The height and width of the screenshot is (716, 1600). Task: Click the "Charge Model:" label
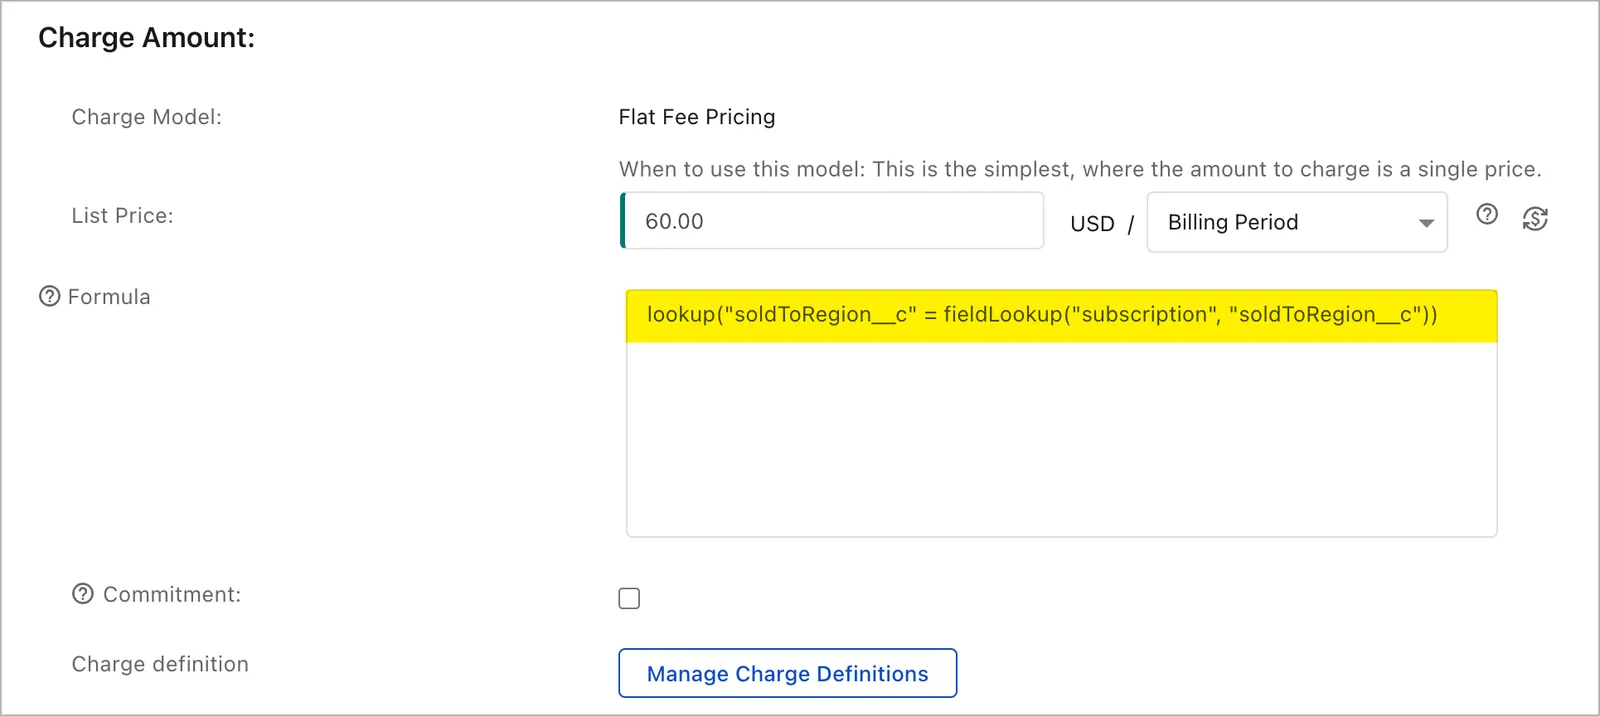(147, 117)
